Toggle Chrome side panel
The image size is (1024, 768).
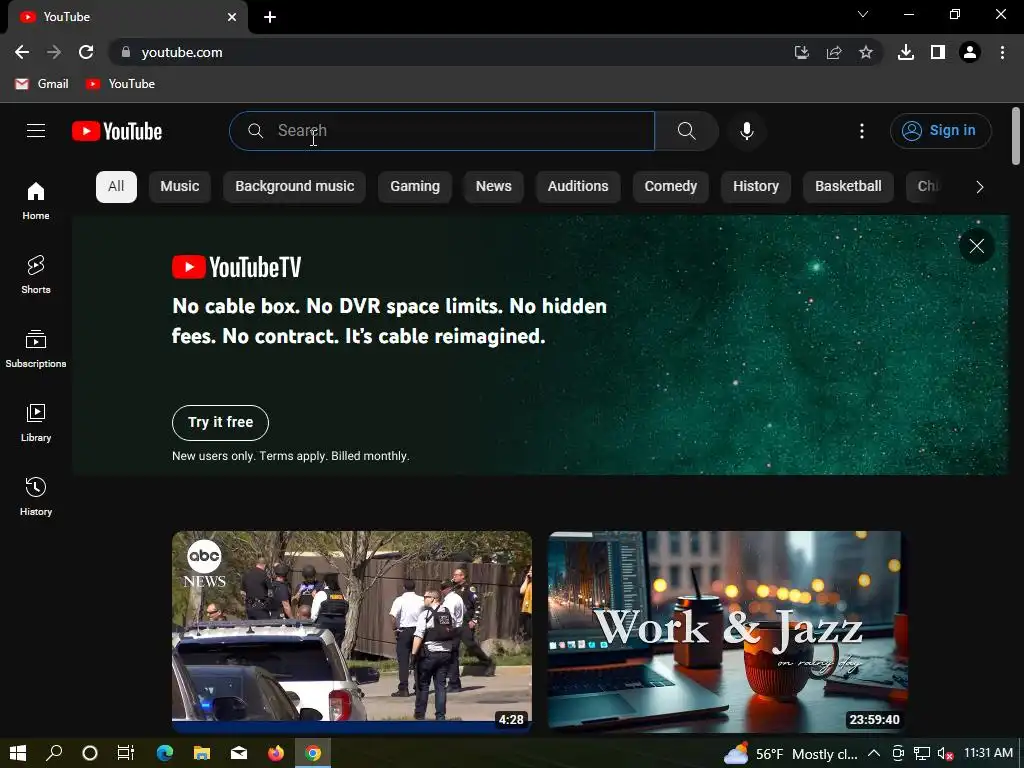pyautogui.click(x=938, y=52)
